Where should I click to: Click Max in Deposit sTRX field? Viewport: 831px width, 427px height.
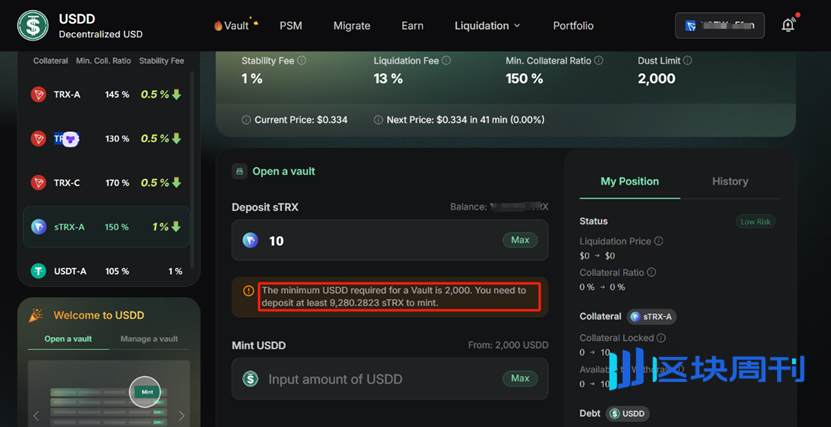[520, 240]
